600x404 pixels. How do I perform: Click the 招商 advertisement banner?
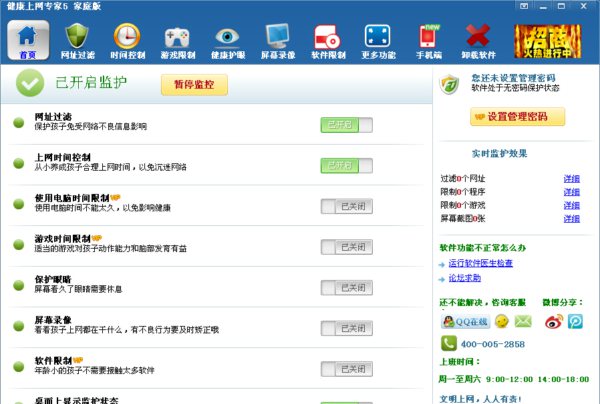click(x=546, y=40)
